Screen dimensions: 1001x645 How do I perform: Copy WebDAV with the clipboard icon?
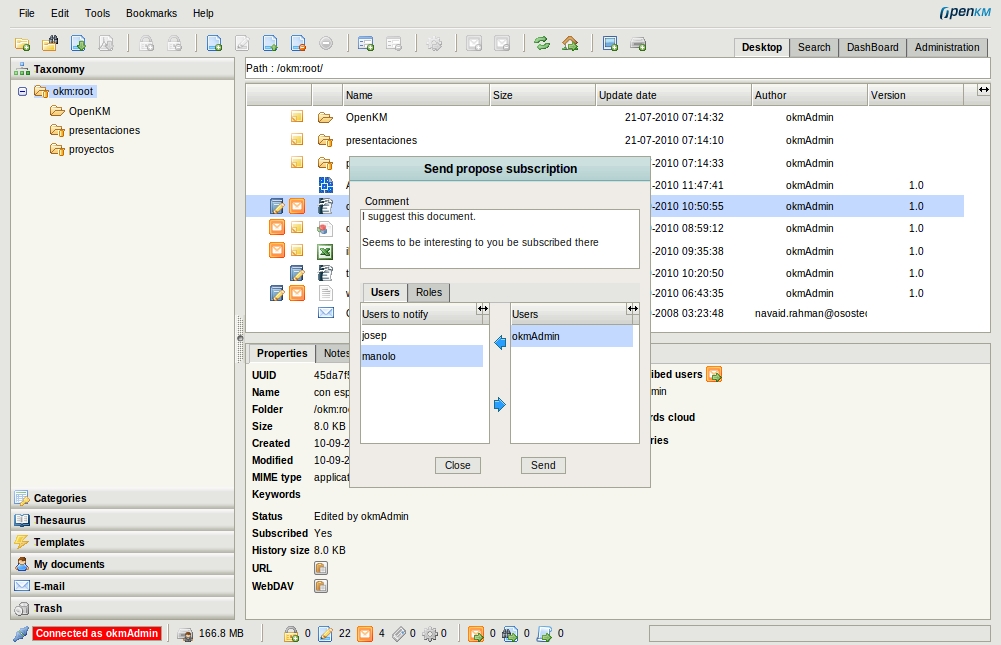[320, 586]
